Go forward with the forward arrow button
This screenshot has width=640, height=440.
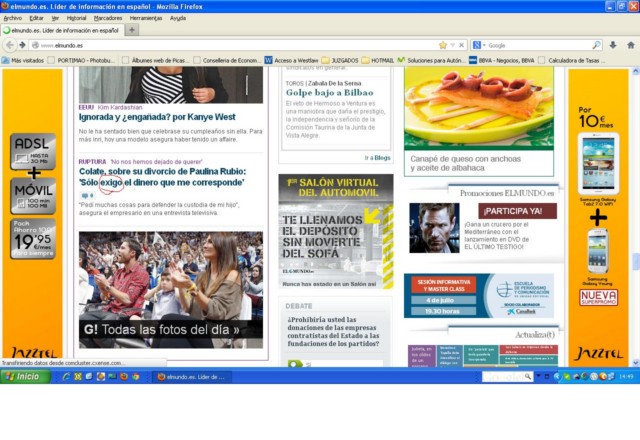click(x=22, y=45)
